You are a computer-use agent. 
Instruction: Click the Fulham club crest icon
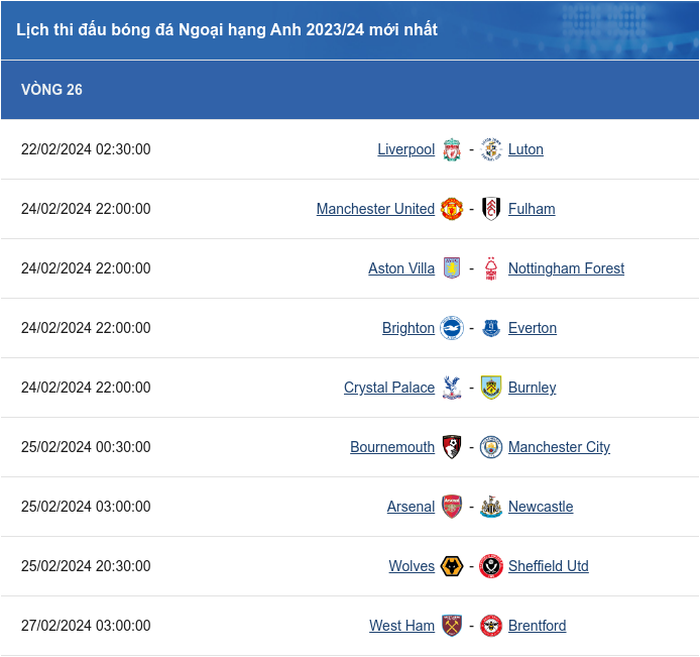click(x=491, y=209)
